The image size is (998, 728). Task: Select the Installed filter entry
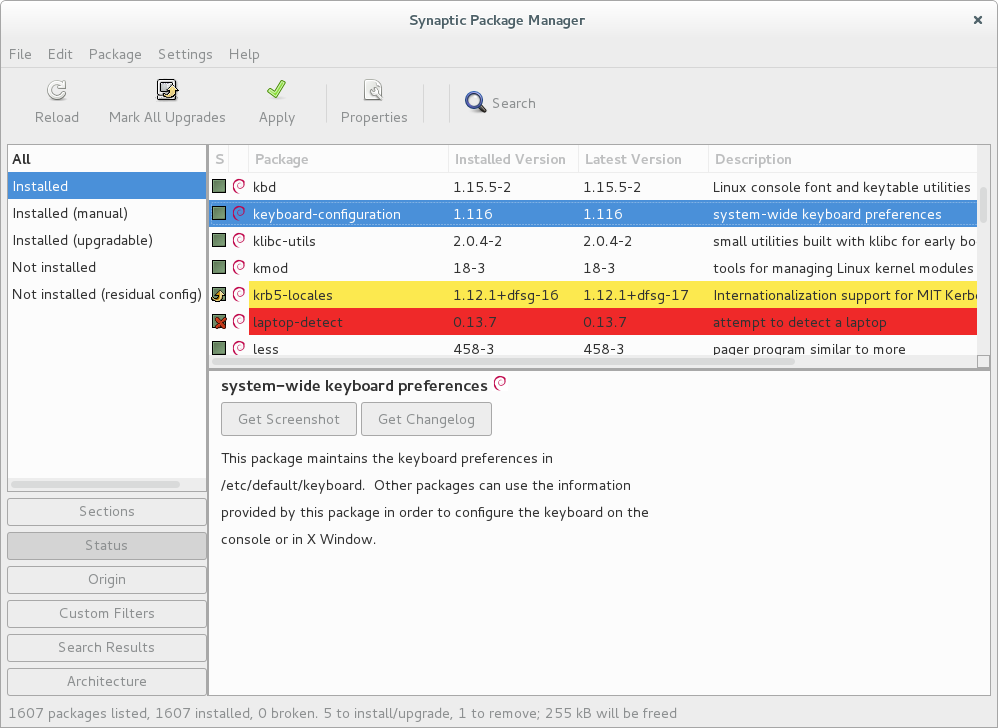(x=107, y=186)
